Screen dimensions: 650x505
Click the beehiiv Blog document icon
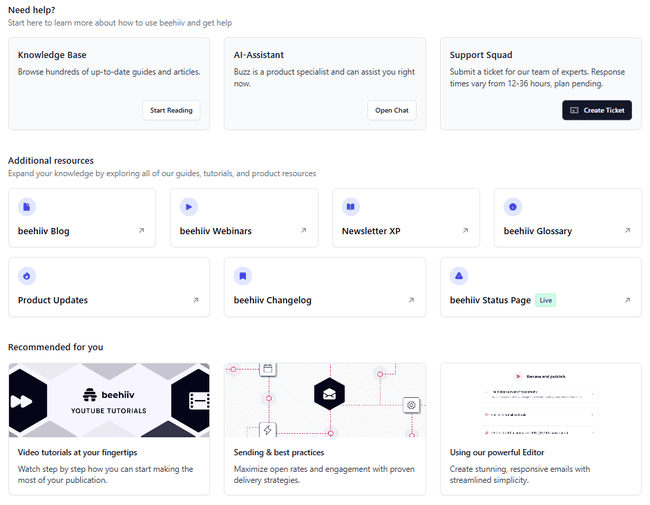coord(27,207)
